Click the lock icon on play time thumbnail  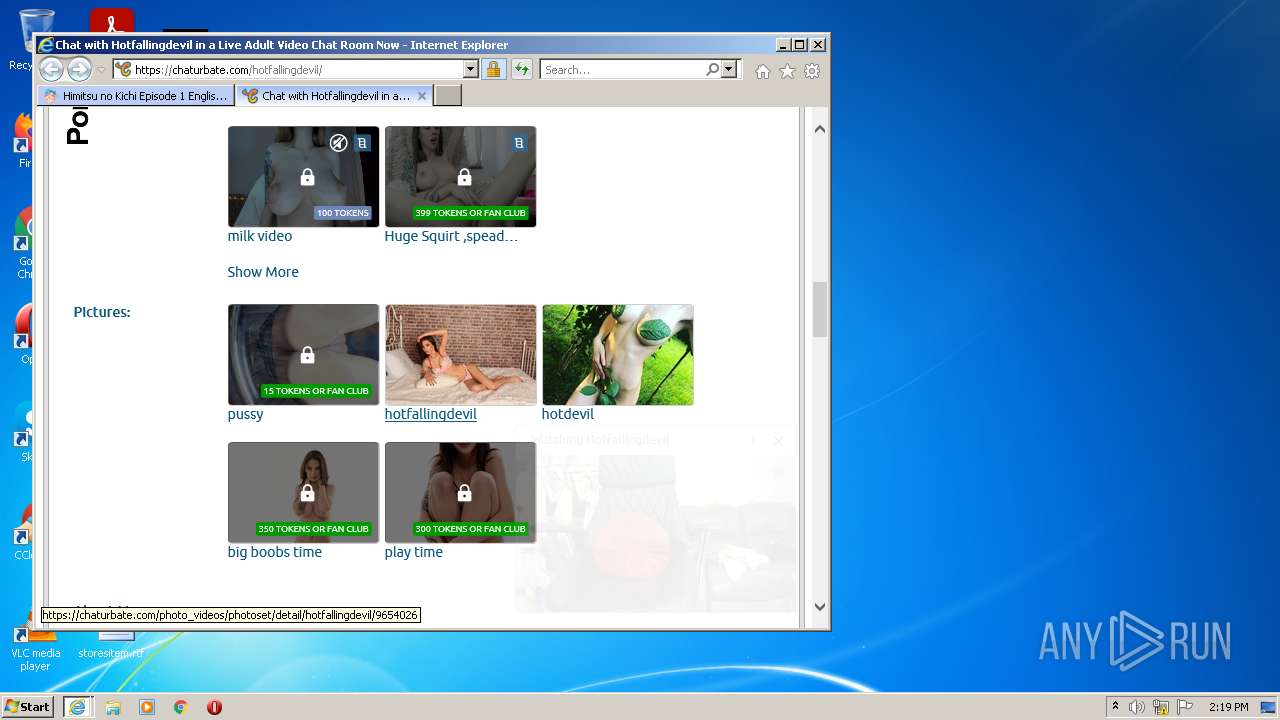[x=464, y=493]
